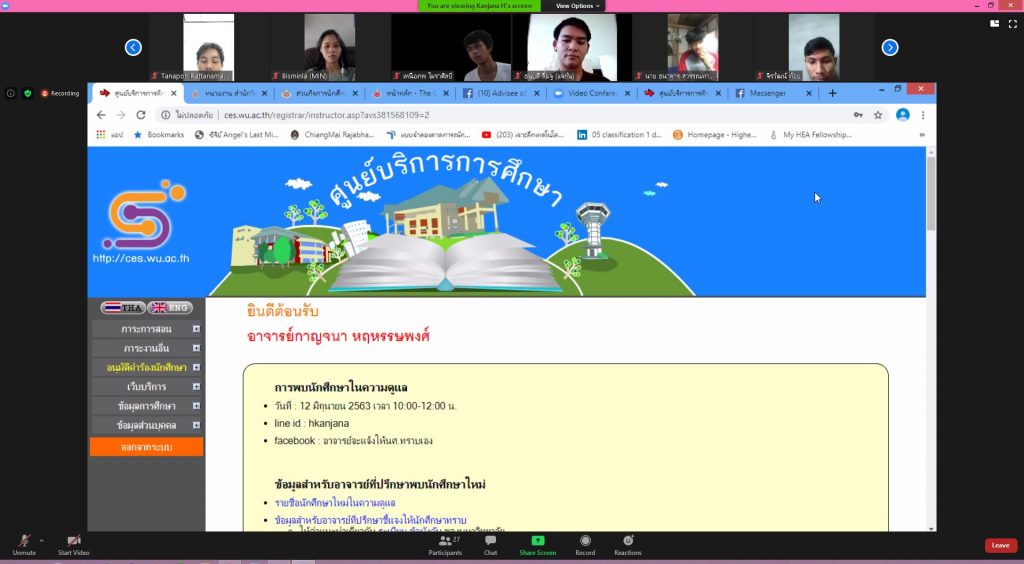Start Video from the Zoom toolbar
Image resolution: width=1024 pixels, height=564 pixels.
73,542
